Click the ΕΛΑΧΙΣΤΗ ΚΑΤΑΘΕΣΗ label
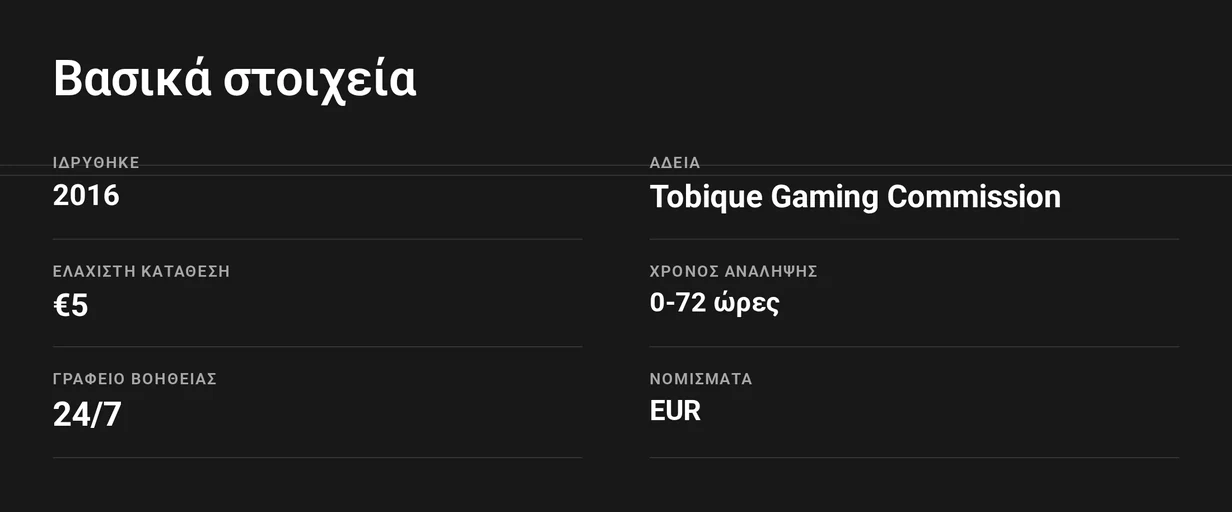Viewport: 1232px width, 512px height. click(x=141, y=271)
